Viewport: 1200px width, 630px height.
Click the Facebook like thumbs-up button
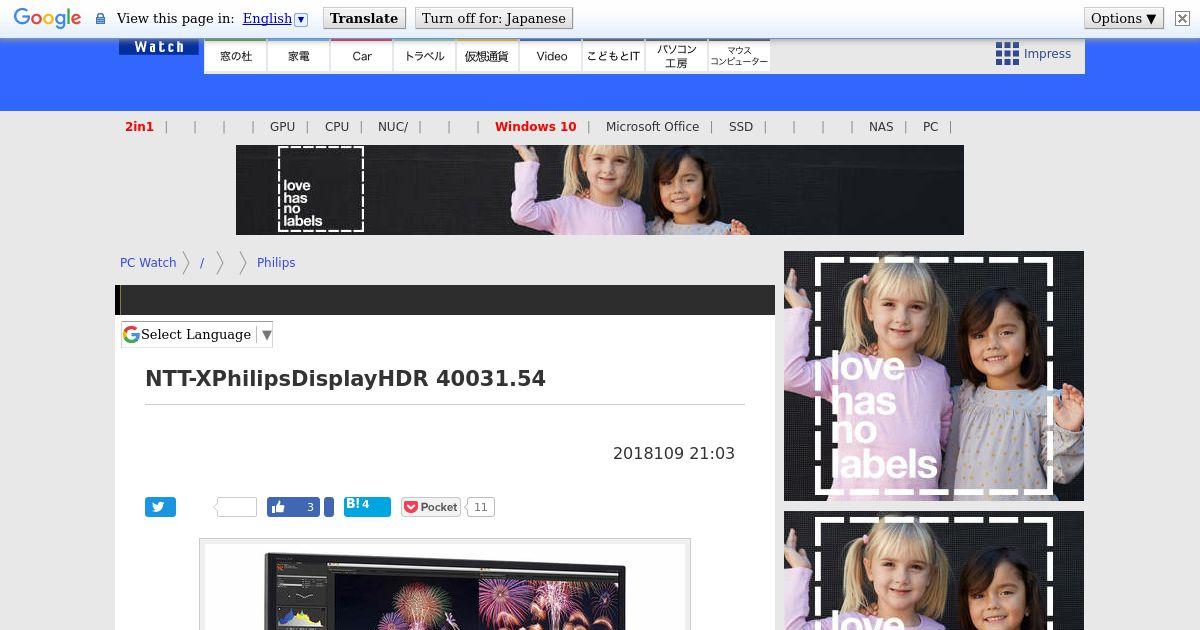point(293,507)
